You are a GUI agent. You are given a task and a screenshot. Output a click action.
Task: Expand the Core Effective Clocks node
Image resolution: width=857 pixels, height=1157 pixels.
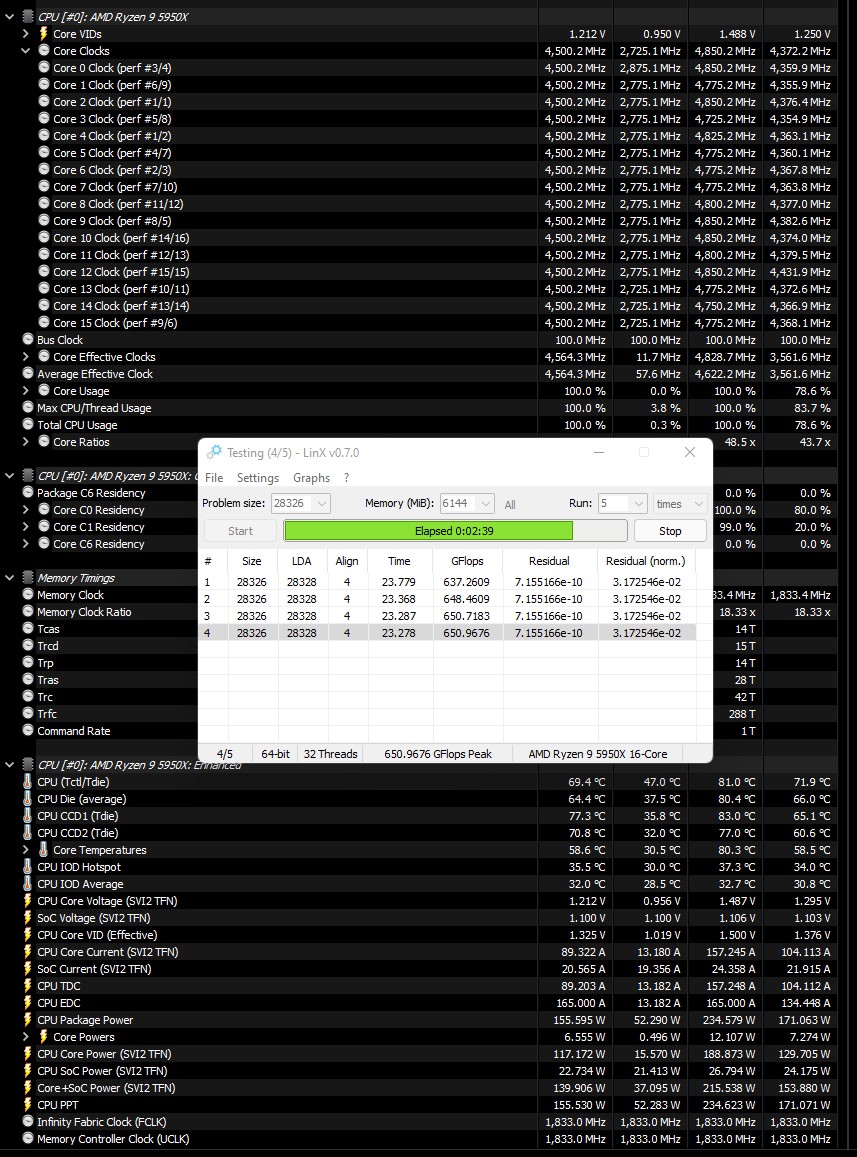pyautogui.click(x=26, y=356)
